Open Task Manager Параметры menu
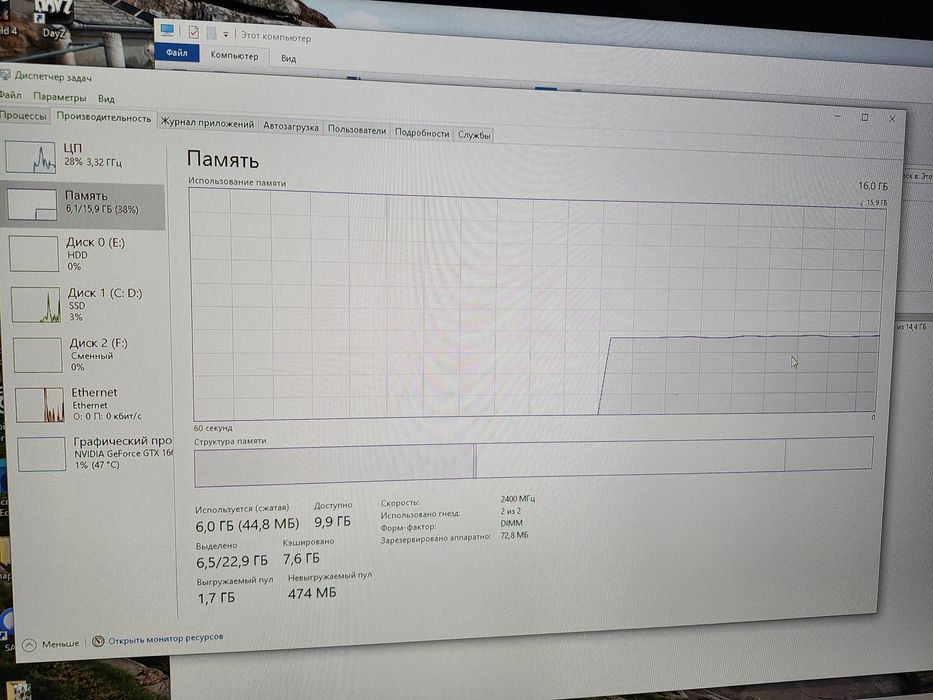The width and height of the screenshot is (933, 700). pos(60,96)
